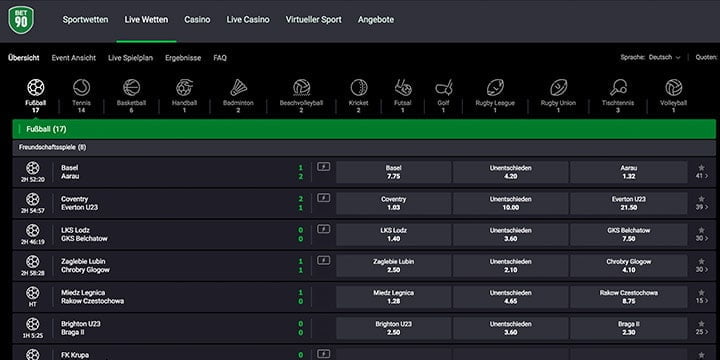Select the Volleyball sport icon
This screenshot has height=360, width=720.
(x=674, y=87)
